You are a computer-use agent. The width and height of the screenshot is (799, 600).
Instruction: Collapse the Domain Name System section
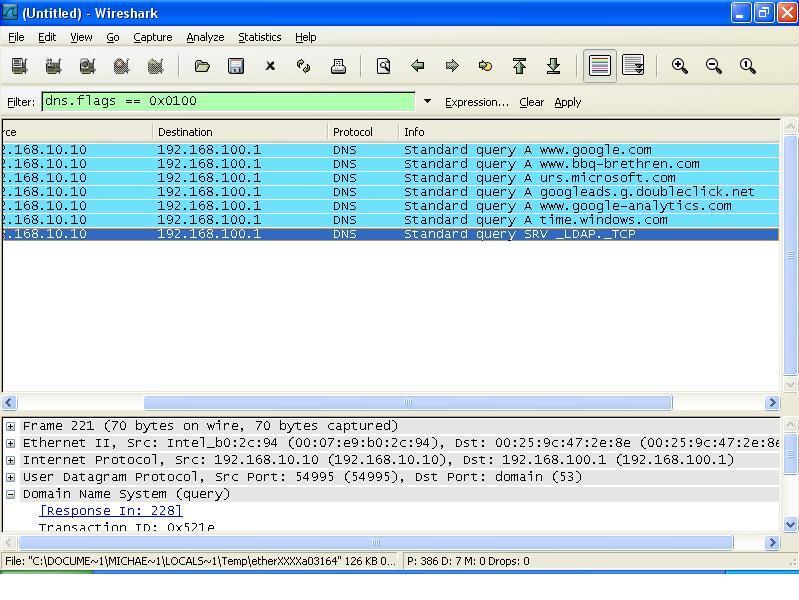[x=10, y=494]
